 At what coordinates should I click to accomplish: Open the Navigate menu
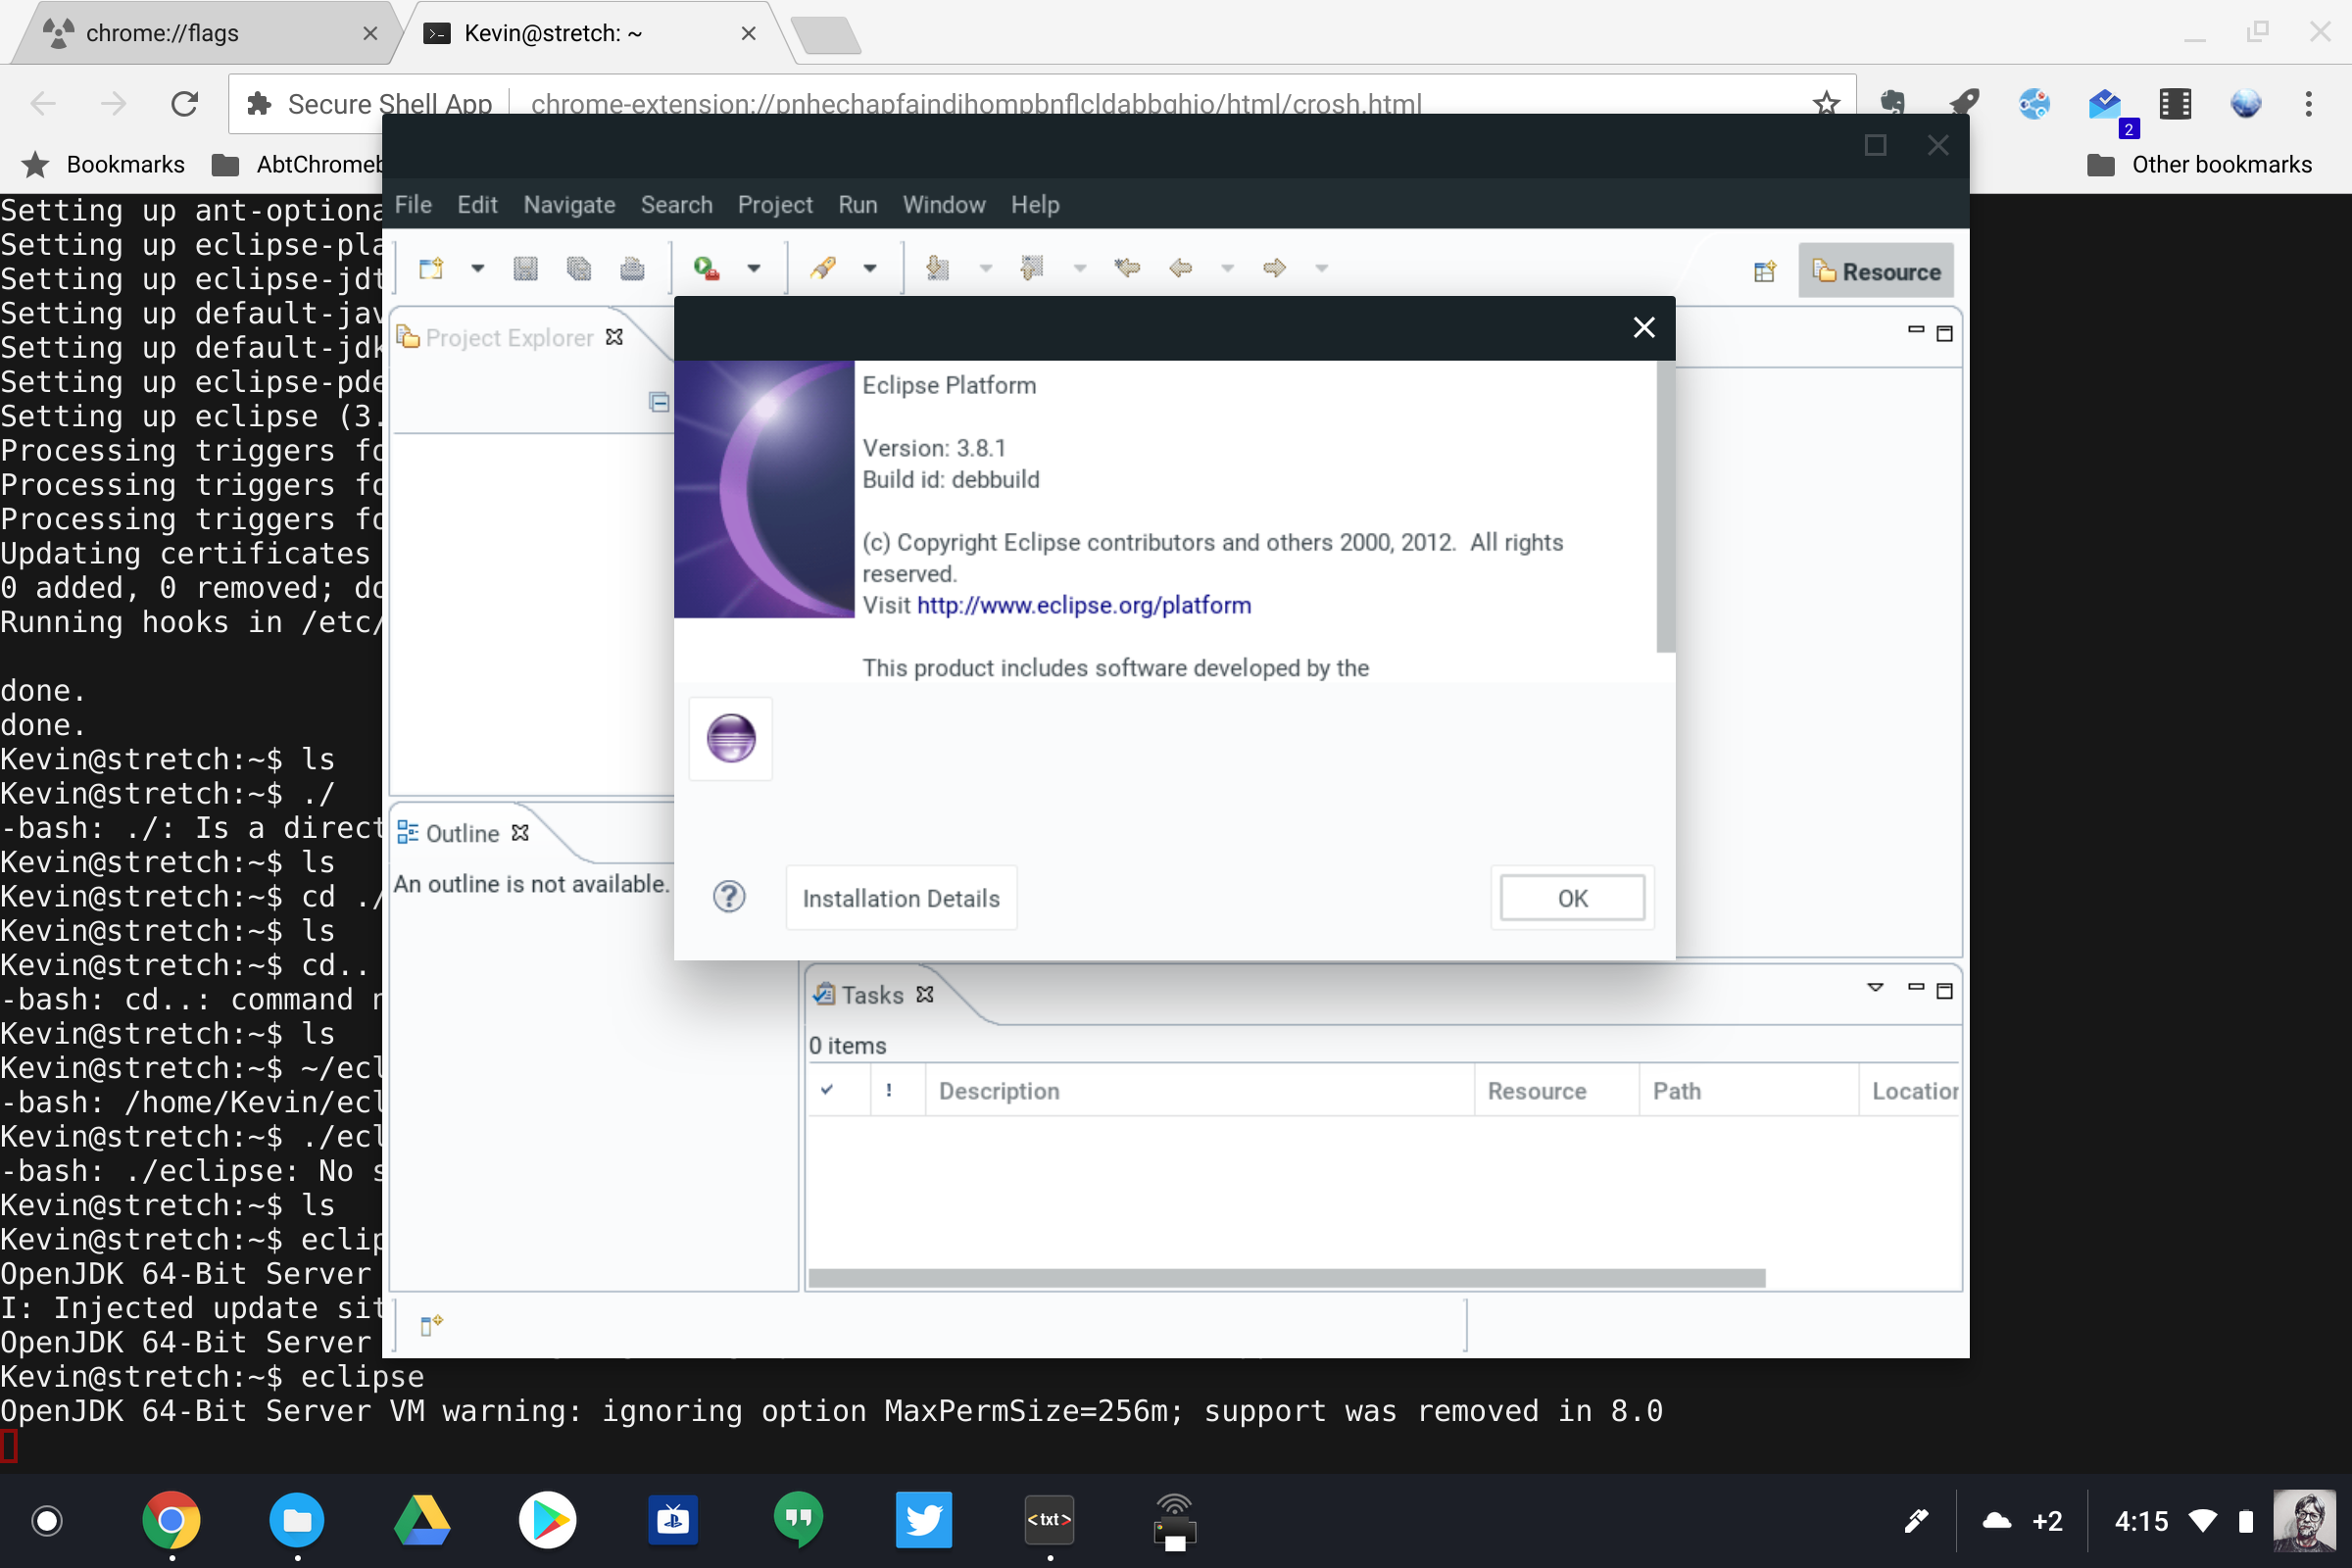(x=569, y=205)
